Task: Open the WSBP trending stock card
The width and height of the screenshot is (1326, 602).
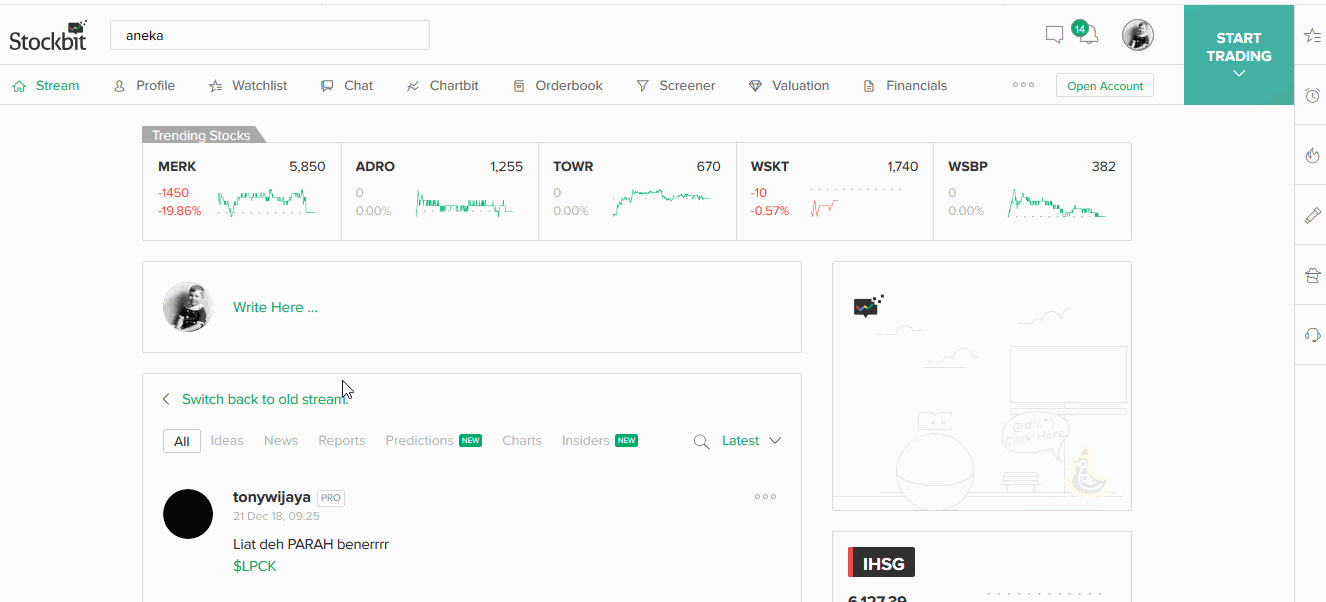Action: (1032, 191)
